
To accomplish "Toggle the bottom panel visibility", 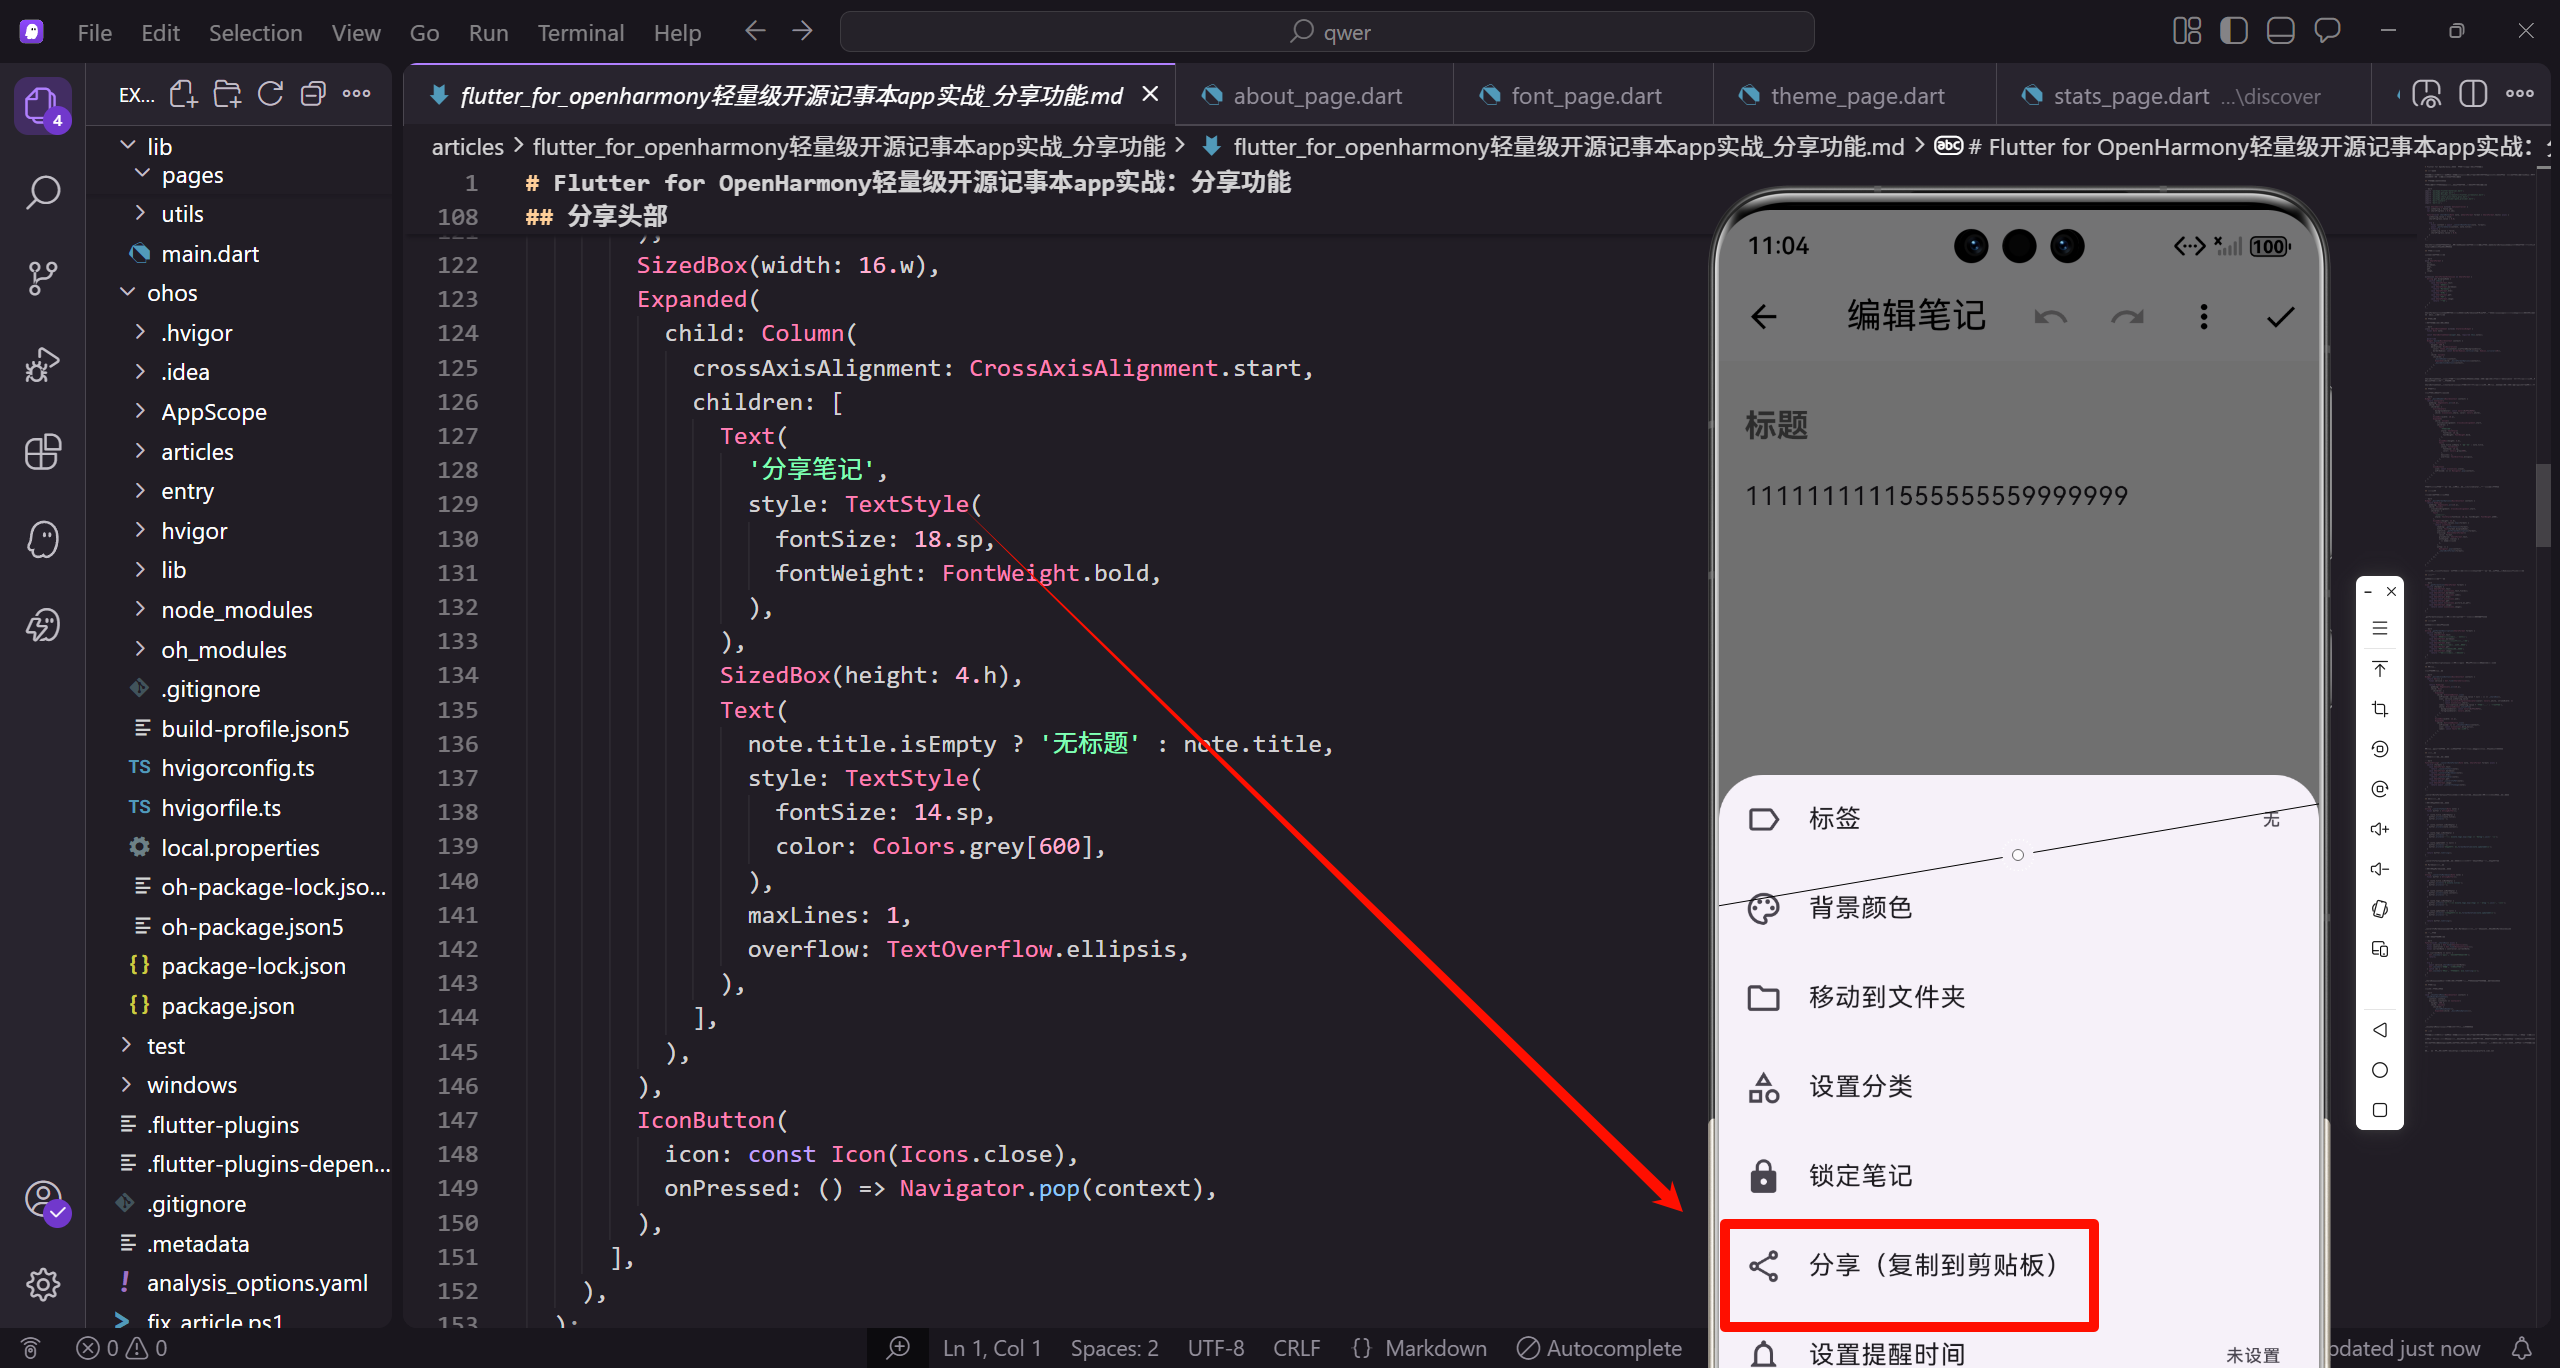I will tap(2280, 32).
